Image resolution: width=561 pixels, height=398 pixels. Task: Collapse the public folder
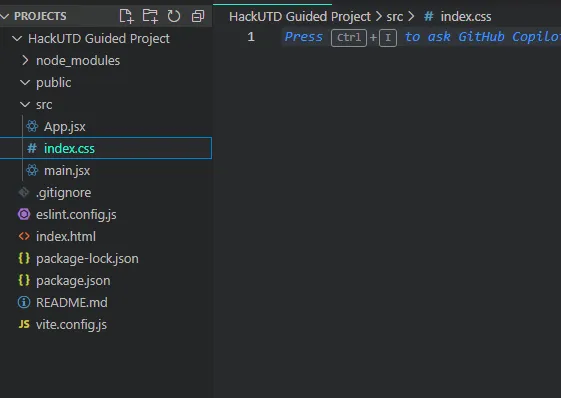coord(25,83)
